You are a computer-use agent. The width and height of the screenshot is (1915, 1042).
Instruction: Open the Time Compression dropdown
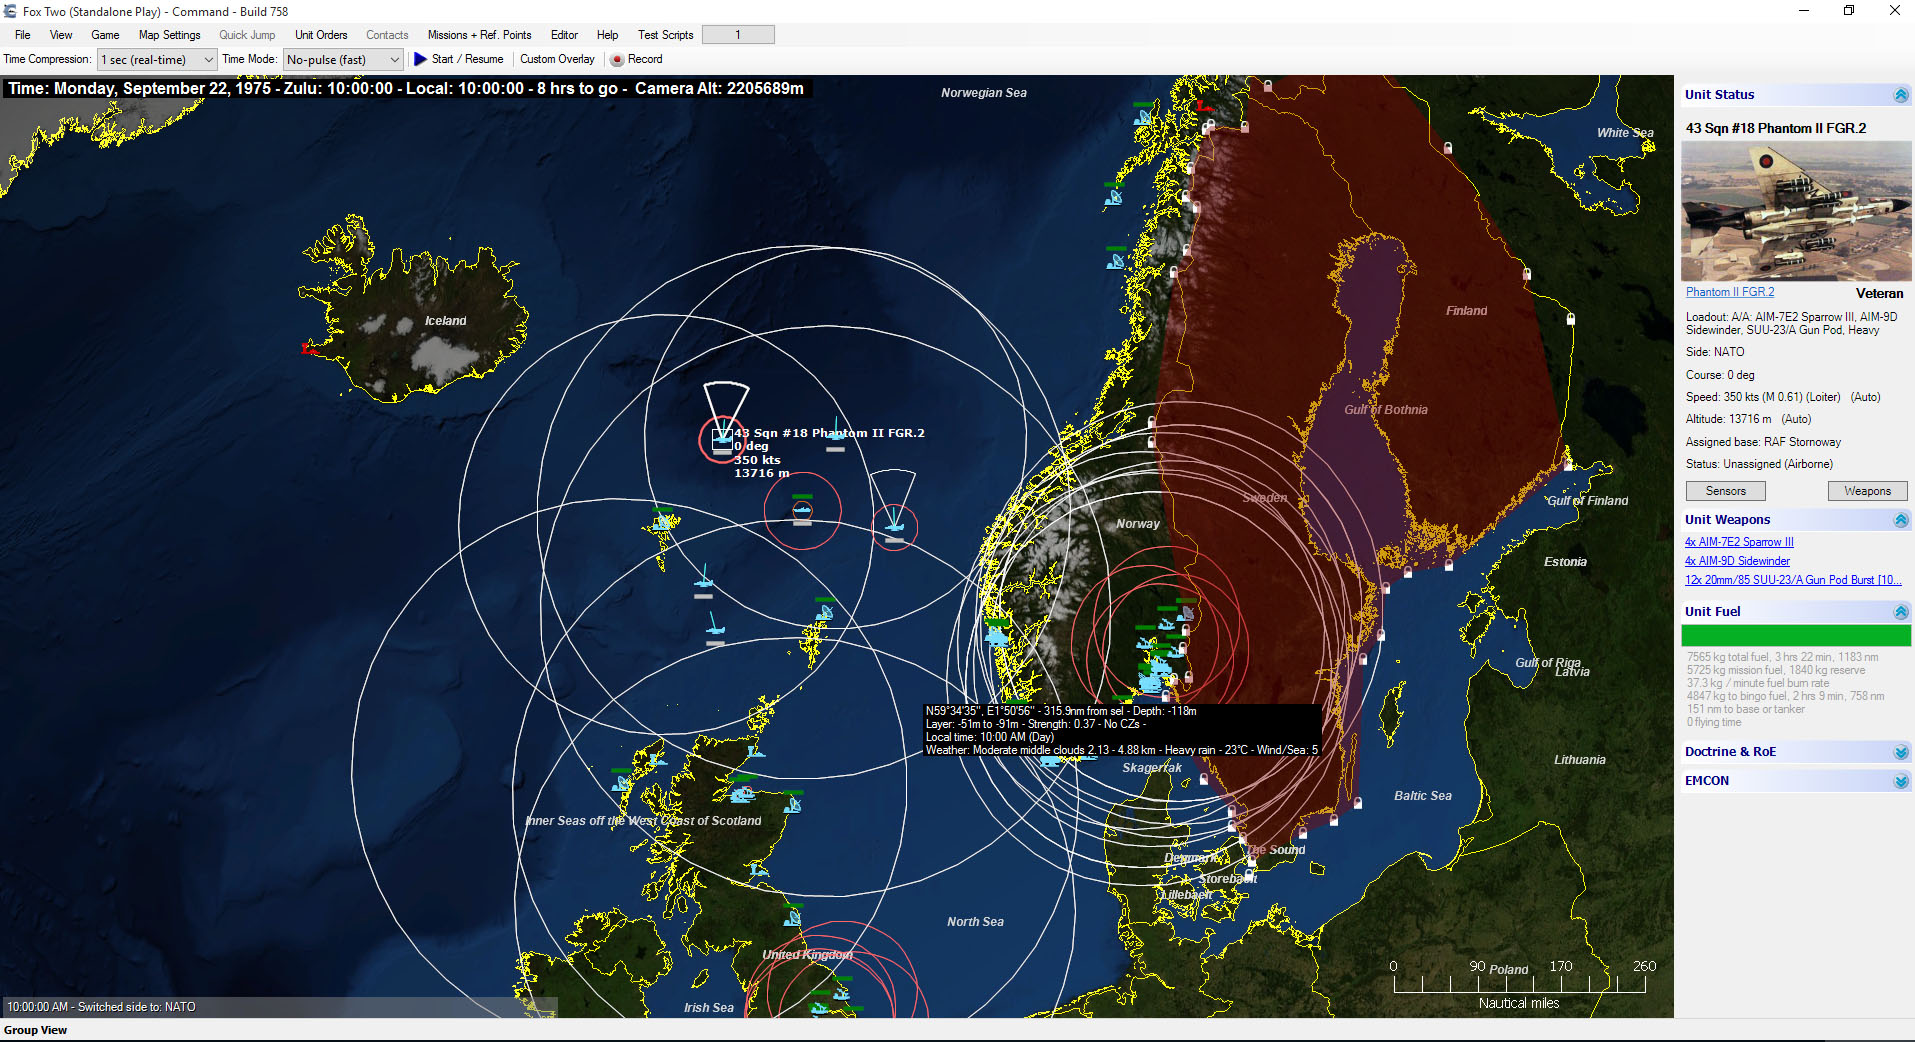point(208,59)
